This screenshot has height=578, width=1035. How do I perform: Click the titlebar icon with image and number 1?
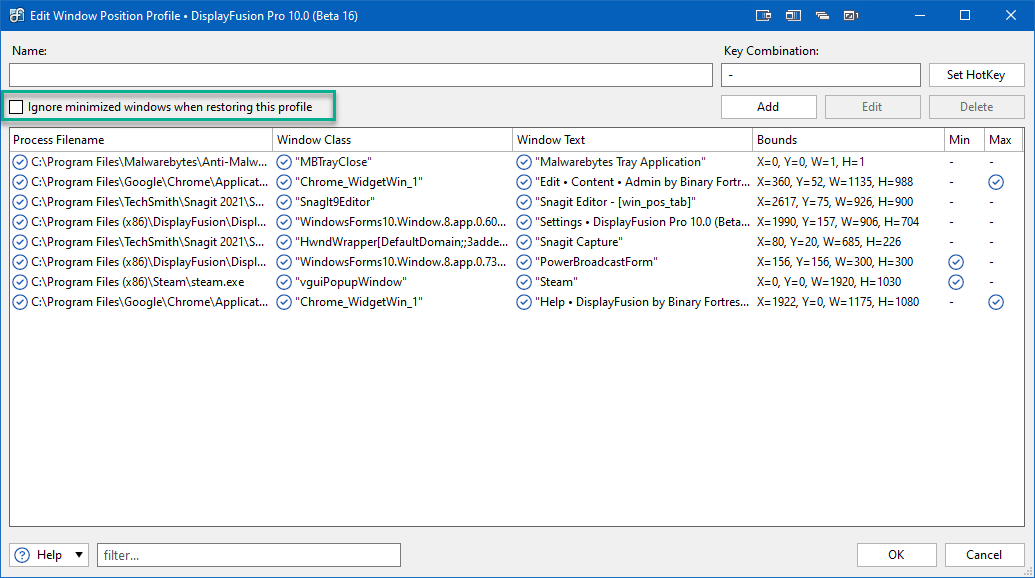coord(851,15)
